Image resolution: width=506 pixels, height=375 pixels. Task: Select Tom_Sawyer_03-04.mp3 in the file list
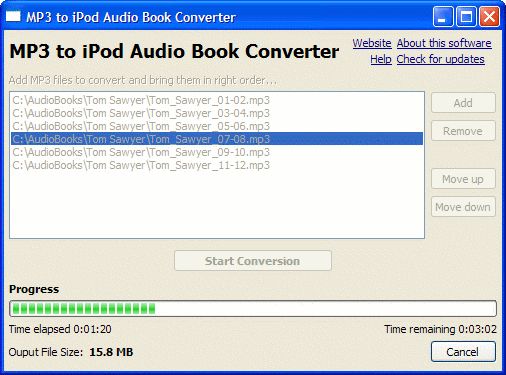tap(217, 113)
